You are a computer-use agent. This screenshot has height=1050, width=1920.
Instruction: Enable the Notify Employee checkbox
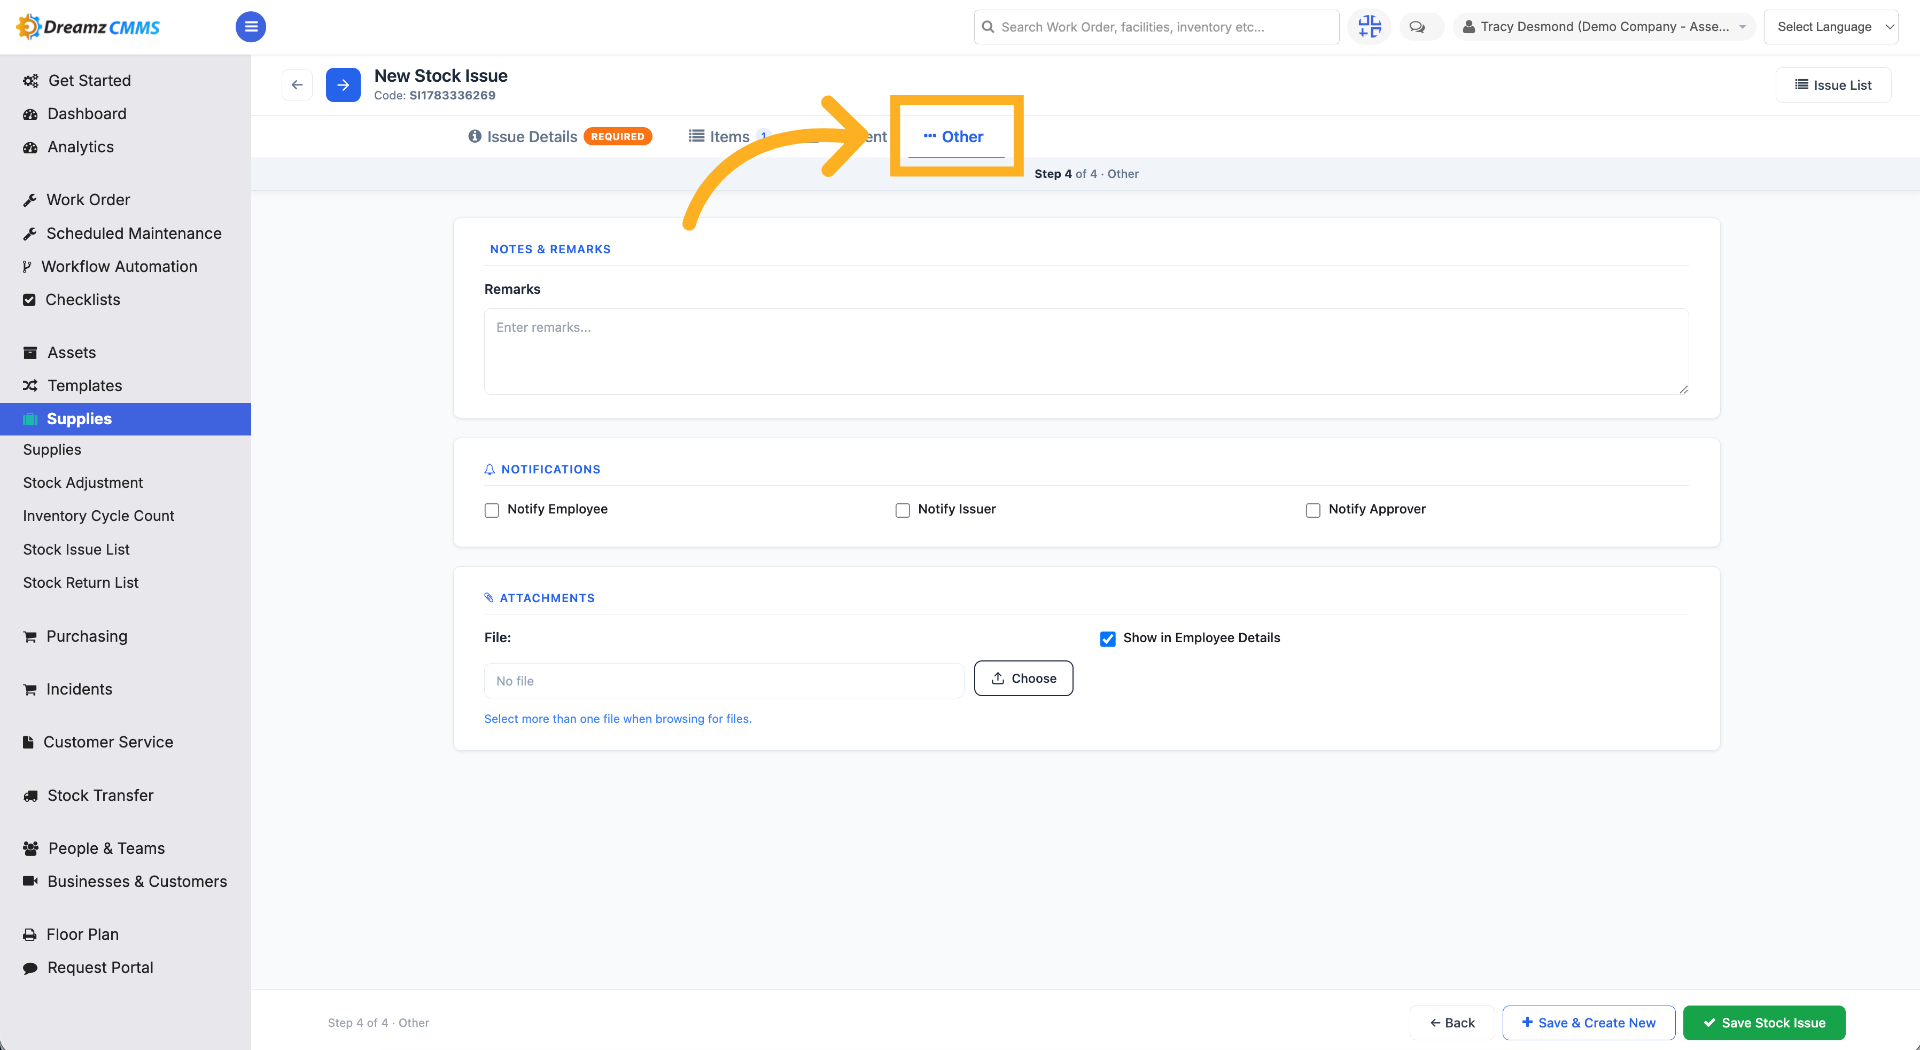(x=492, y=510)
